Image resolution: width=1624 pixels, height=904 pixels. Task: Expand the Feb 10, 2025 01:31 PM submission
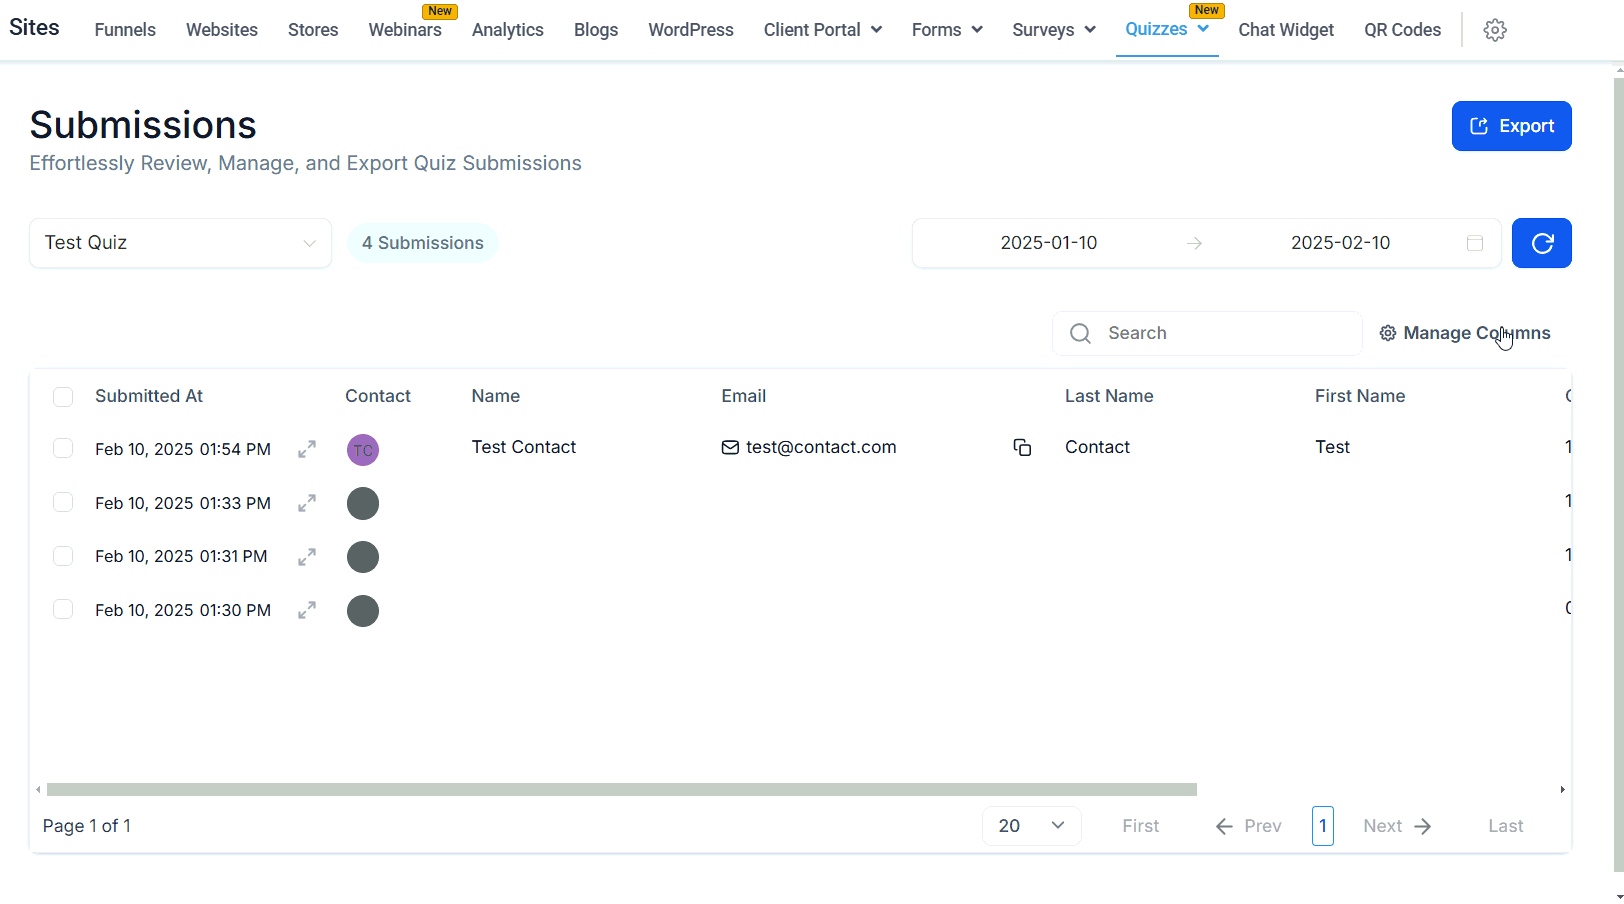coord(307,557)
